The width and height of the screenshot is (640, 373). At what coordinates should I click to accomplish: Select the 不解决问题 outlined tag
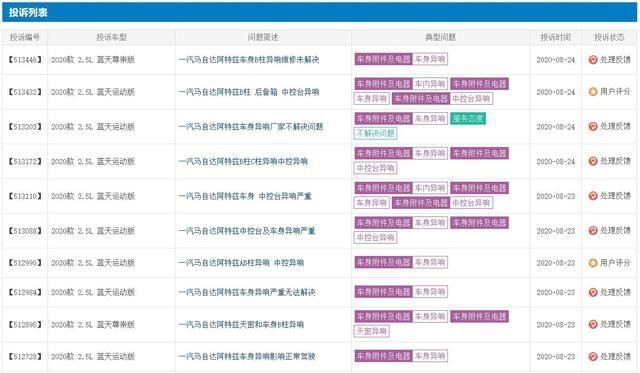375,133
